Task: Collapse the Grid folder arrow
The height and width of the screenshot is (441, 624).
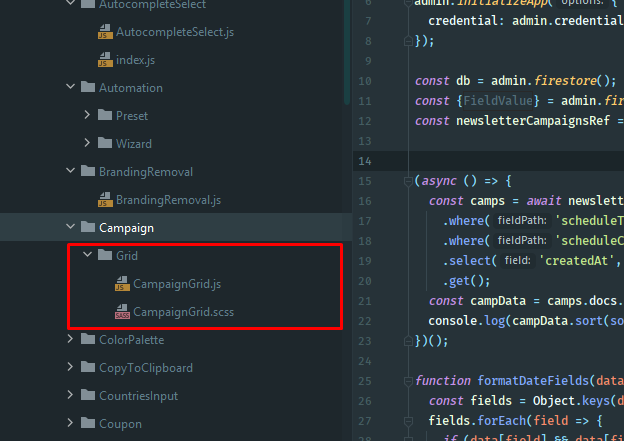Action: (88, 256)
